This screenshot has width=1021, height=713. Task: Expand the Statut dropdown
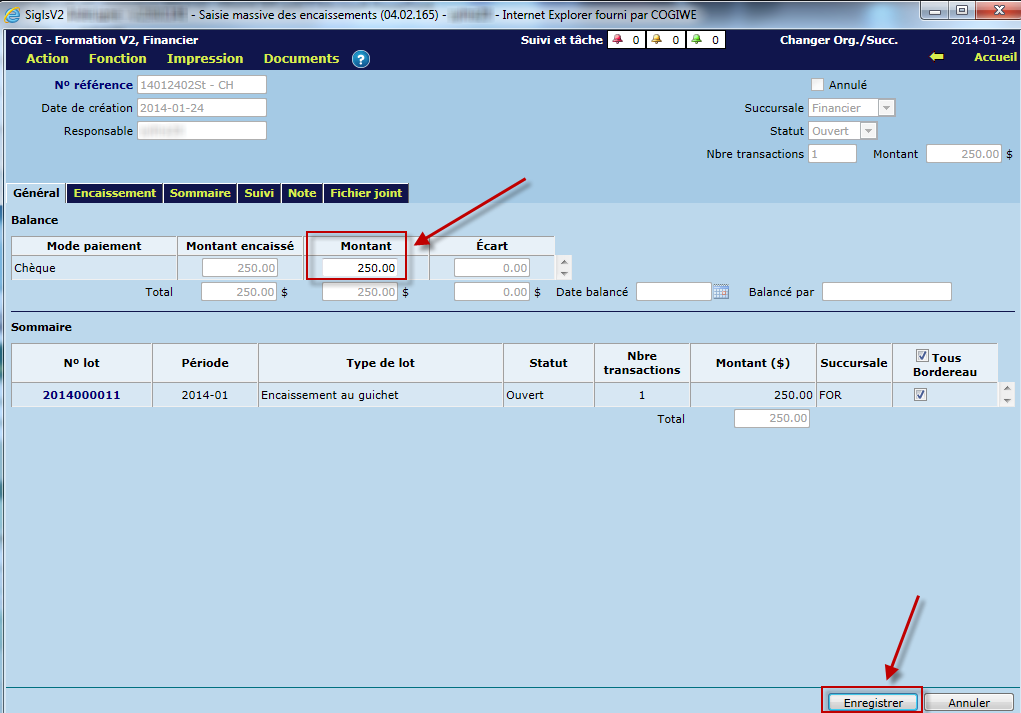point(868,131)
